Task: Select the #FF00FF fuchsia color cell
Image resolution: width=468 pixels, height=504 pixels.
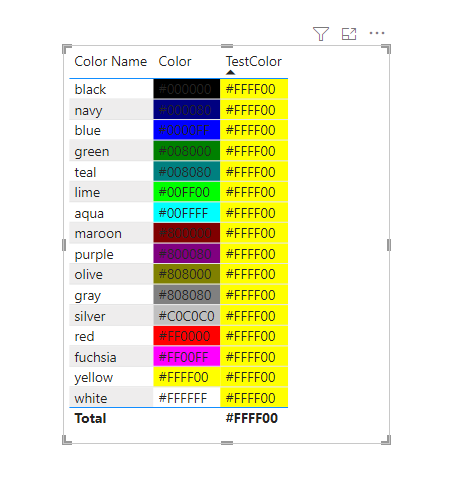Action: [x=187, y=356]
